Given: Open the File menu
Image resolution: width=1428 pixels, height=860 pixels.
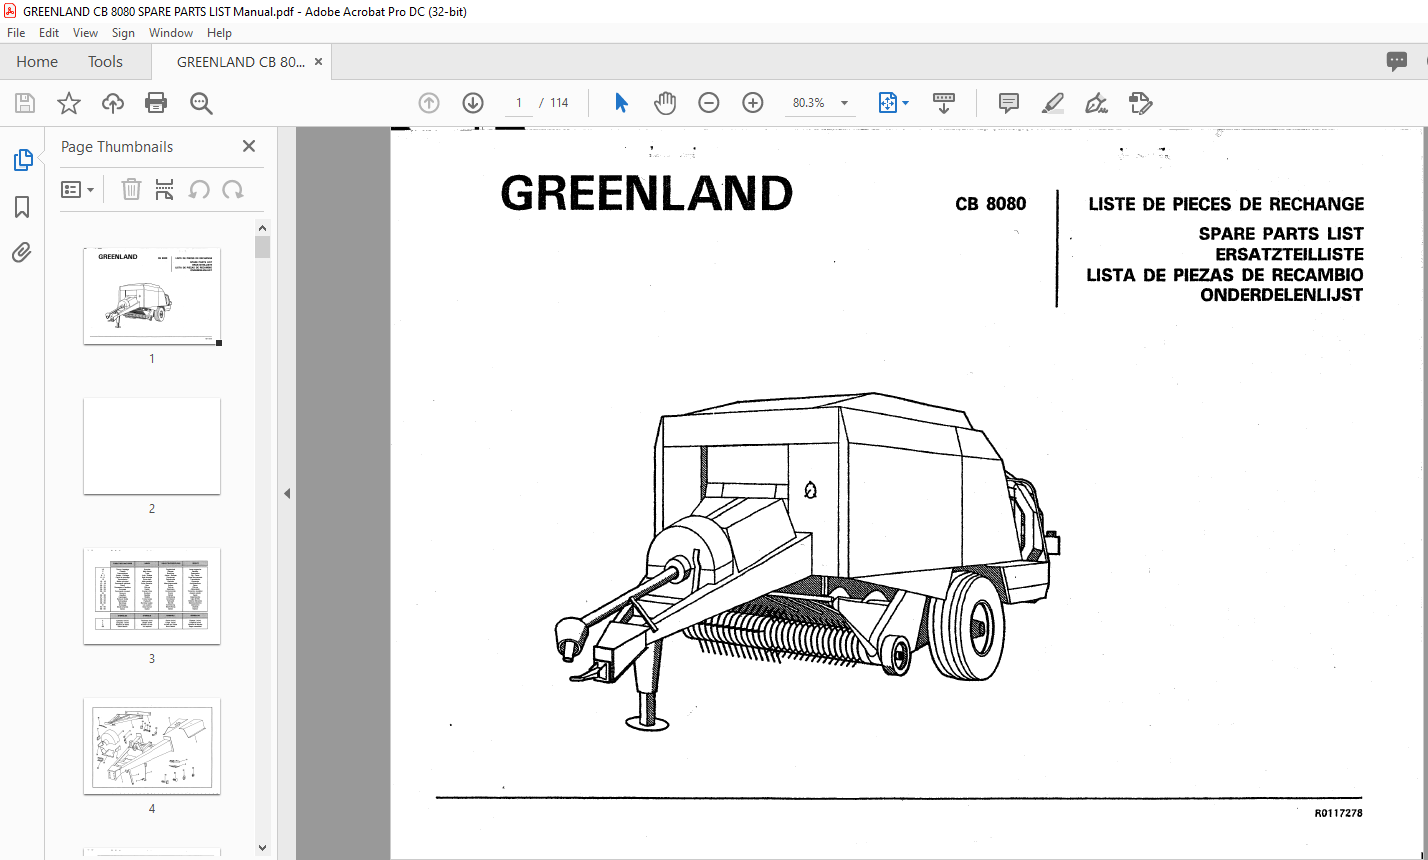Looking at the screenshot, I should point(16,33).
